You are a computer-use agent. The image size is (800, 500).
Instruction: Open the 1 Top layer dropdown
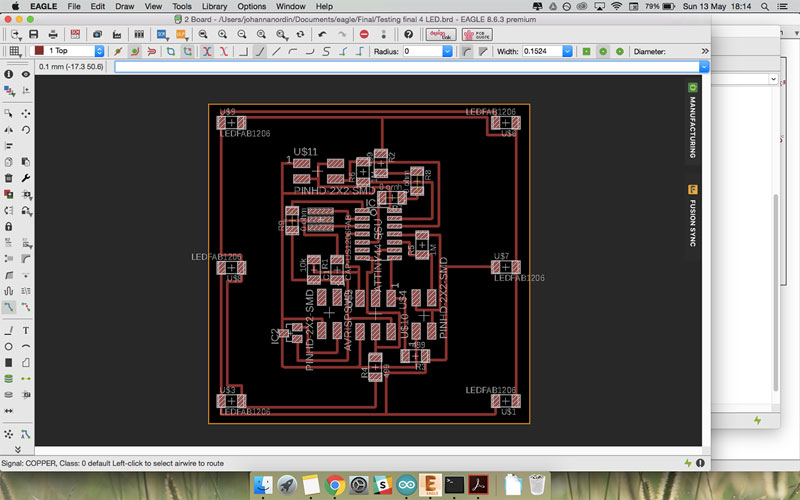point(99,51)
